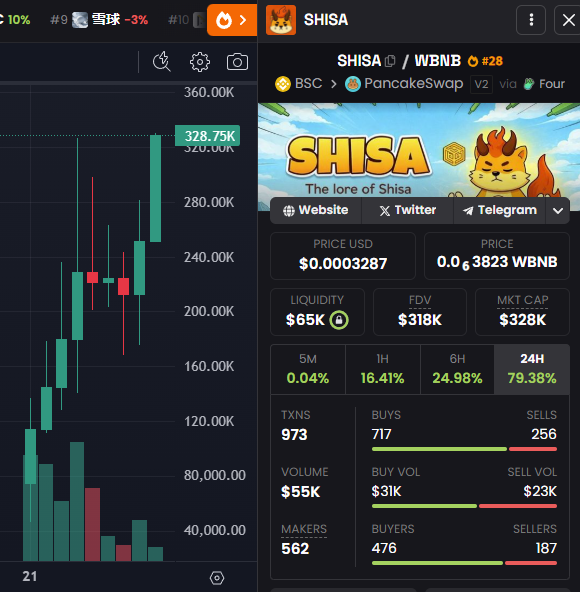Click the MKT CAP $328K box
This screenshot has width=580, height=592.
tap(522, 312)
